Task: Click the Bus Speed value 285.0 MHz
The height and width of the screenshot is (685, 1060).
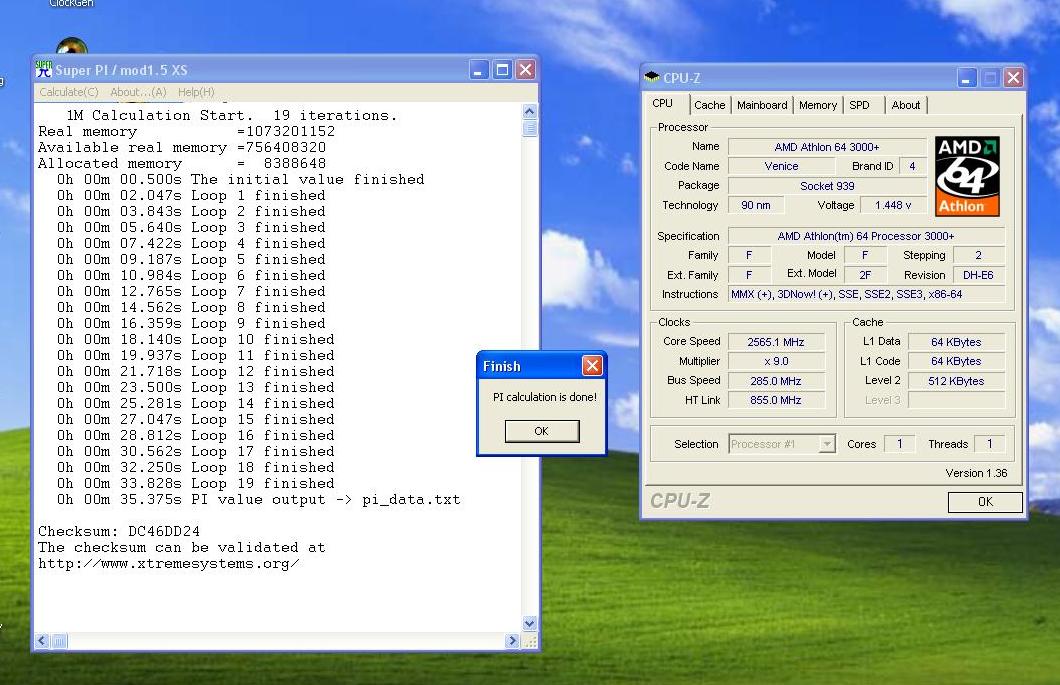Action: click(775, 381)
